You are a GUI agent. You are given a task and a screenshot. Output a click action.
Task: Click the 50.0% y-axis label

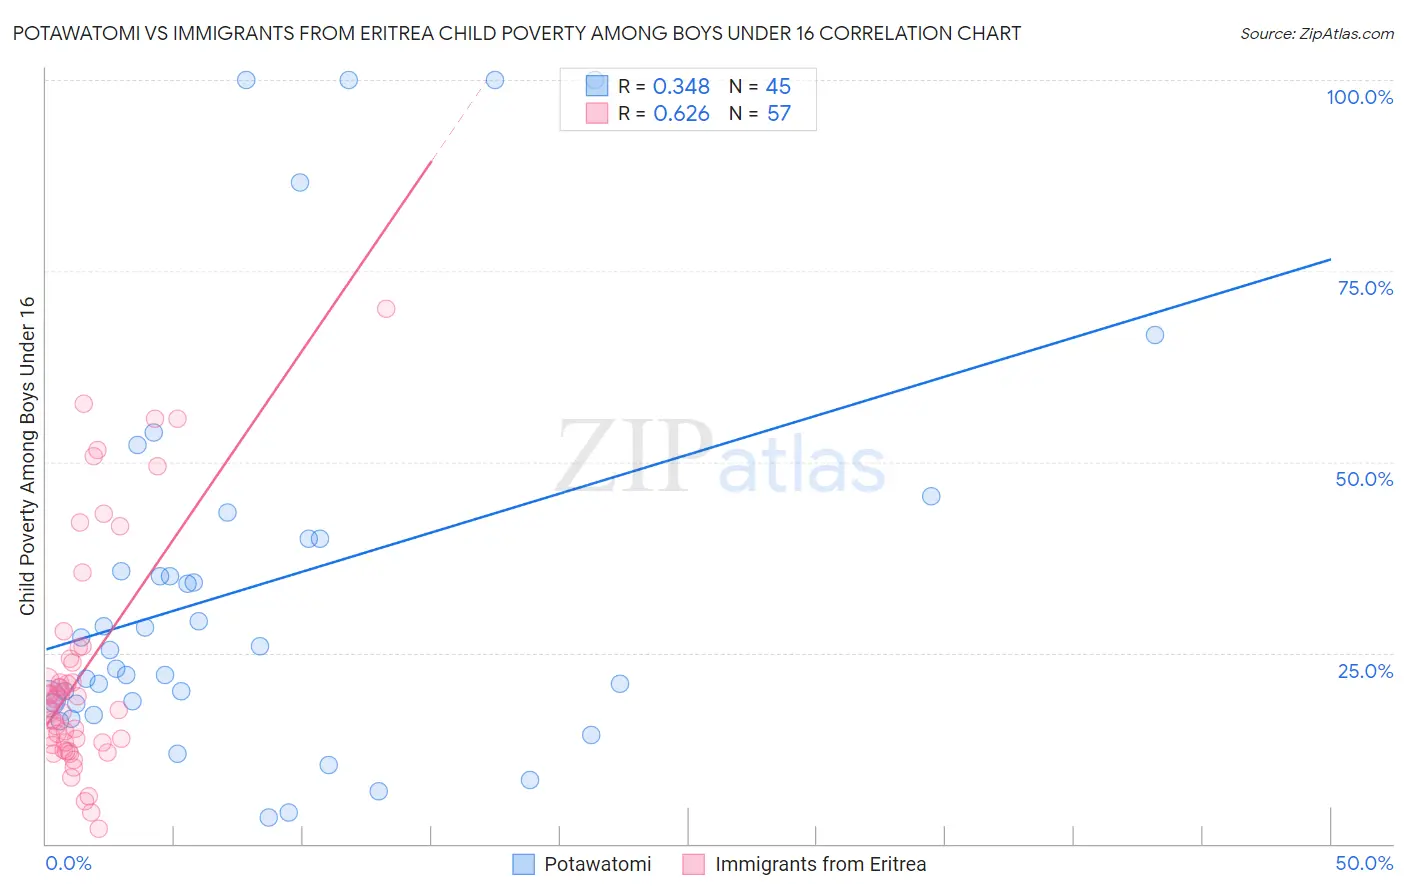[1365, 479]
